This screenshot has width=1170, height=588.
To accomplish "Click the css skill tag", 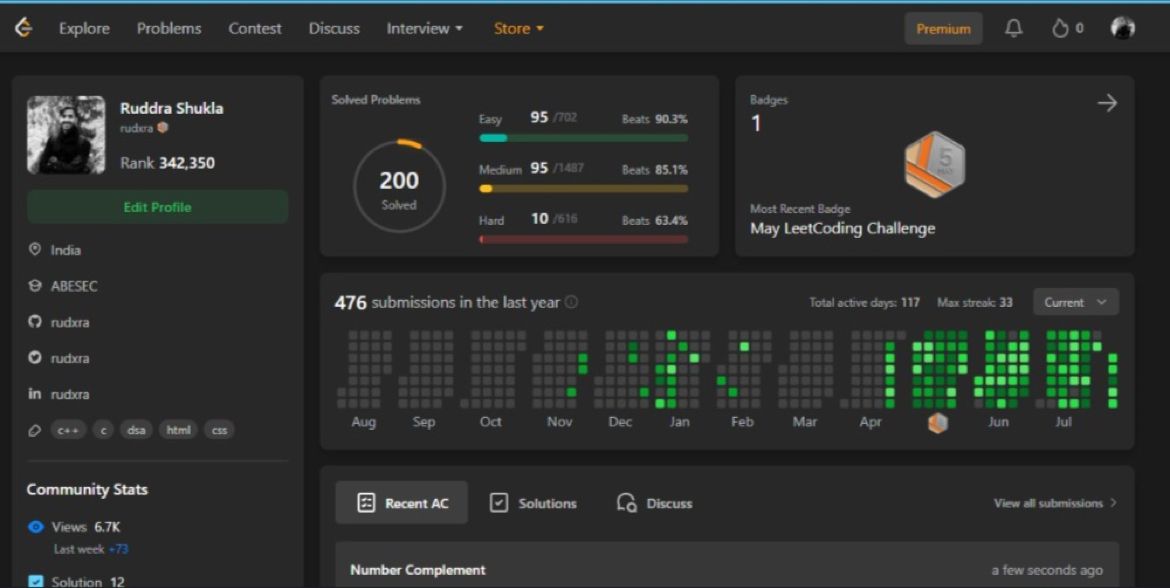I will point(219,430).
